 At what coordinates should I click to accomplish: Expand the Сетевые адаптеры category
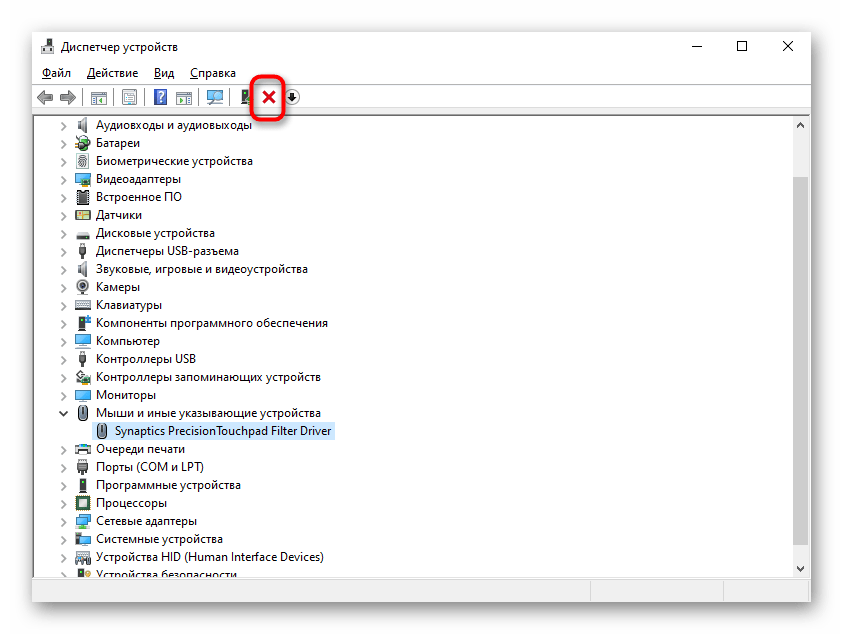pos(63,520)
